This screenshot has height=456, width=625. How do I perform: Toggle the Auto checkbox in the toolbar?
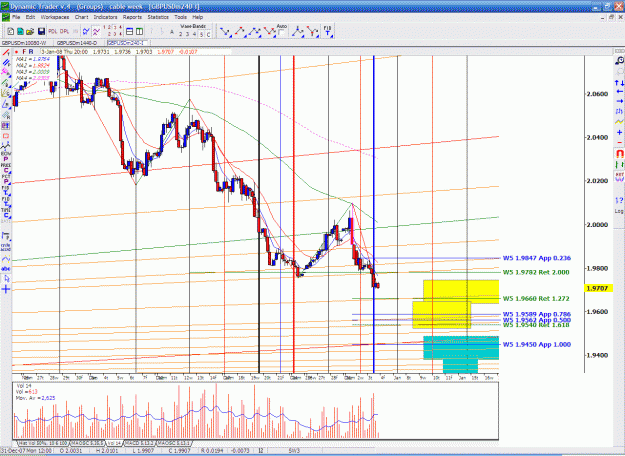[282, 33]
